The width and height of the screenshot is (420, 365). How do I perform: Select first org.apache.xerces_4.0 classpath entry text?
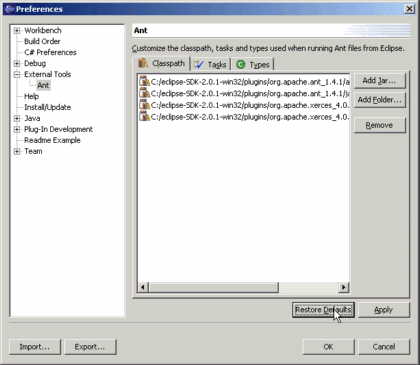point(250,105)
